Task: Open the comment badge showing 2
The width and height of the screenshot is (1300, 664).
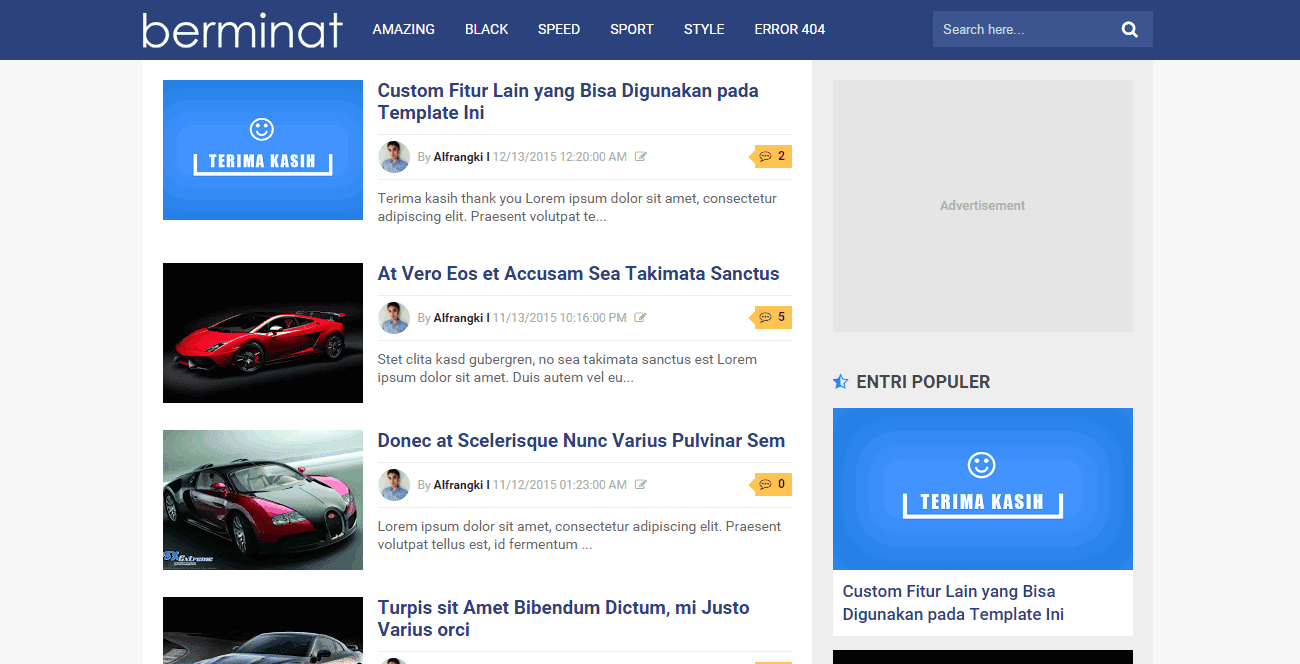Action: [771, 156]
